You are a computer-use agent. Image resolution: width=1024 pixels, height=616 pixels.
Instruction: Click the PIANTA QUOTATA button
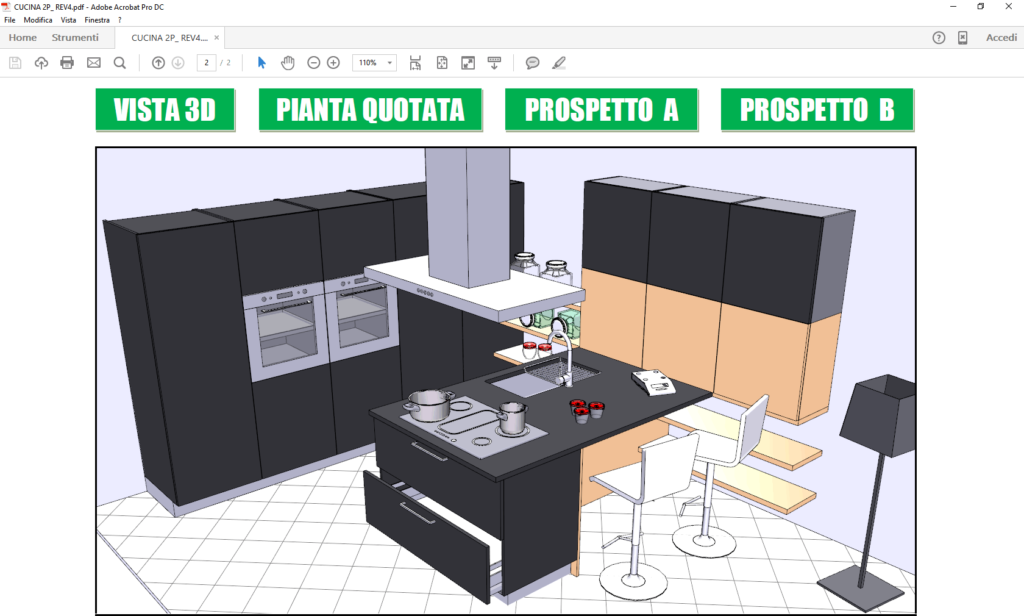(x=370, y=110)
